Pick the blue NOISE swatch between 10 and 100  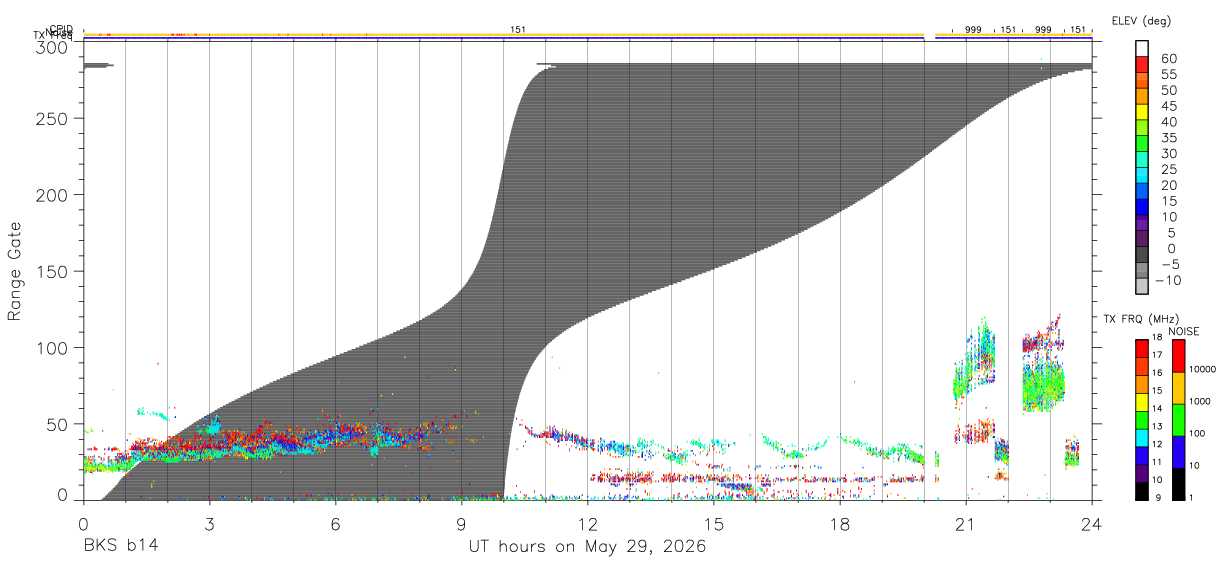(1179, 452)
